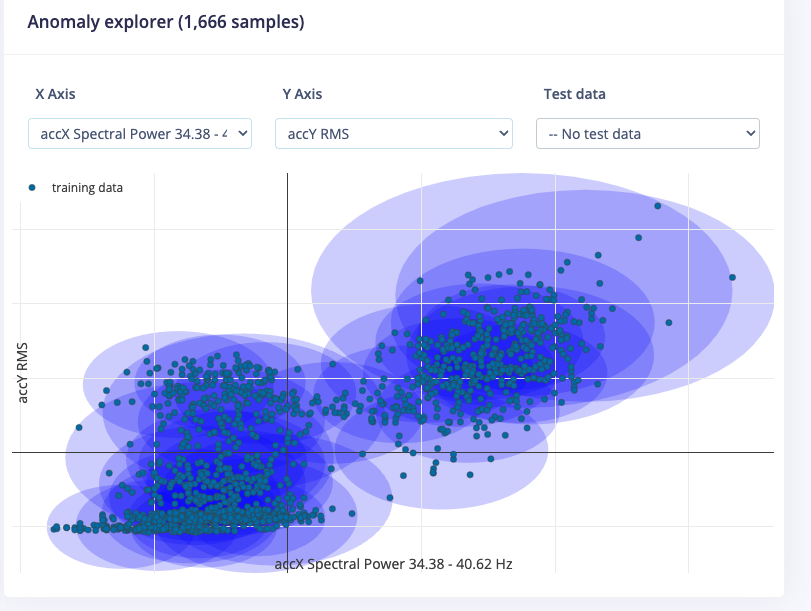
Task: Click the X Axis field label
Action: [55, 94]
